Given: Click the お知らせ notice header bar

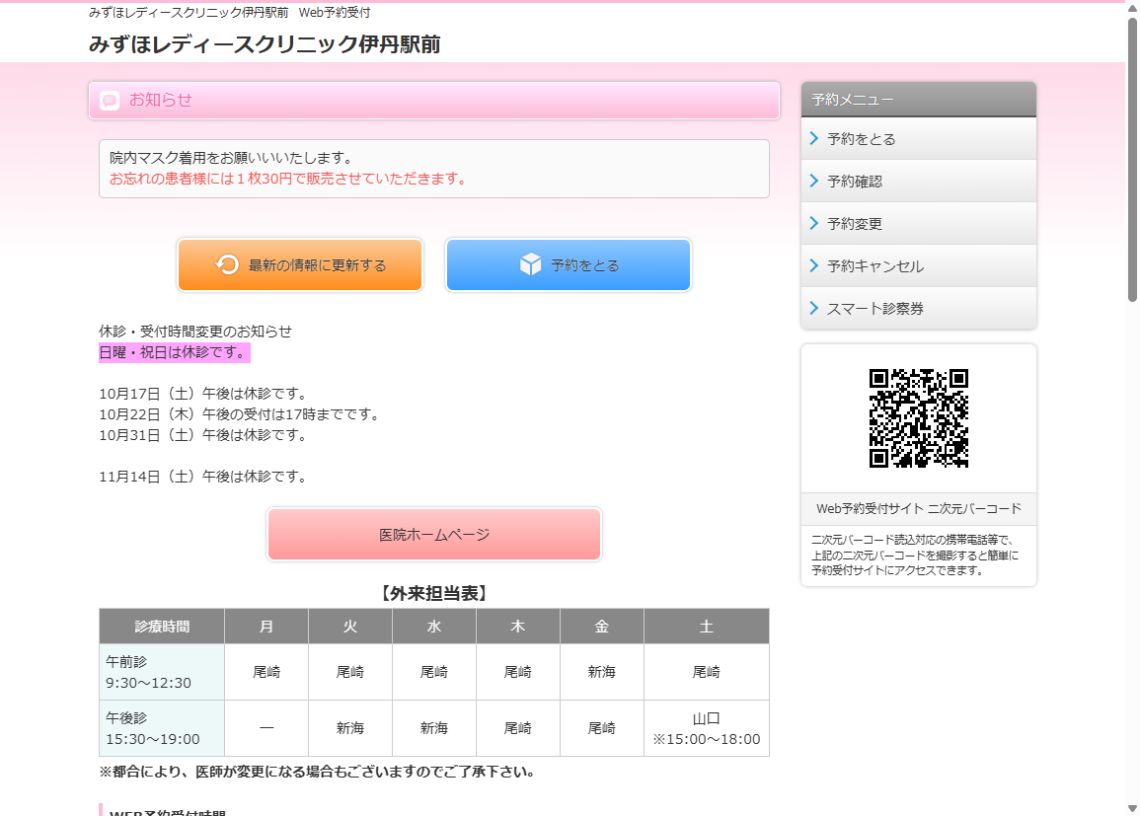Looking at the screenshot, I should (434, 100).
